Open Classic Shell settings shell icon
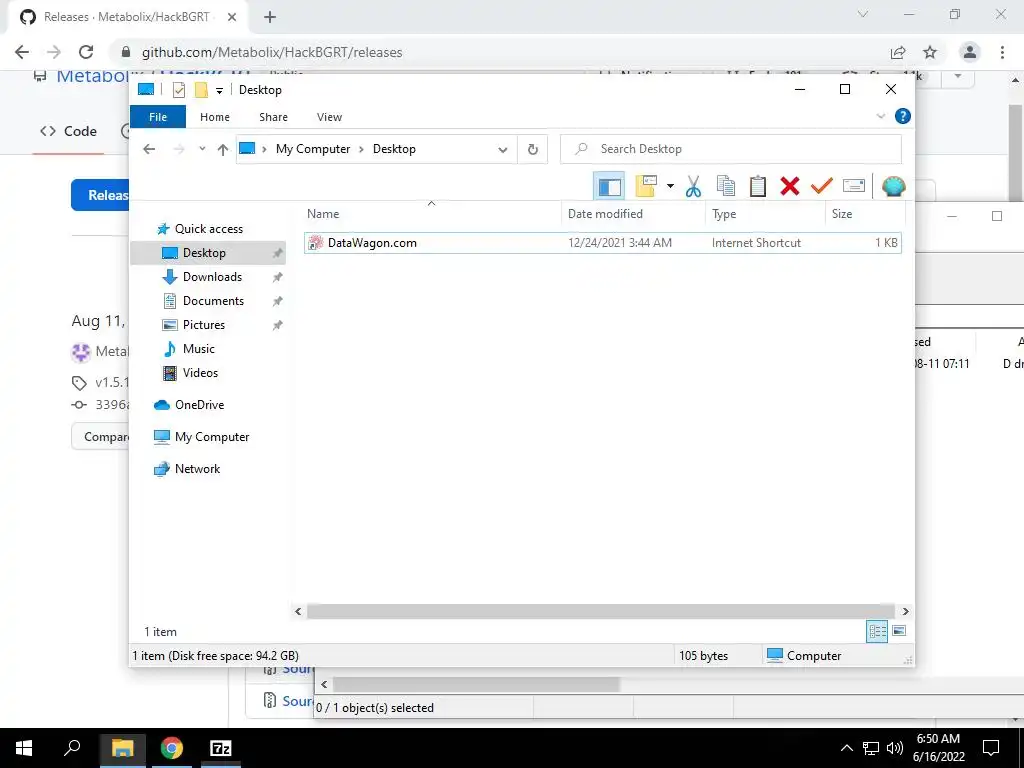The width and height of the screenshot is (1024, 768). (x=893, y=186)
